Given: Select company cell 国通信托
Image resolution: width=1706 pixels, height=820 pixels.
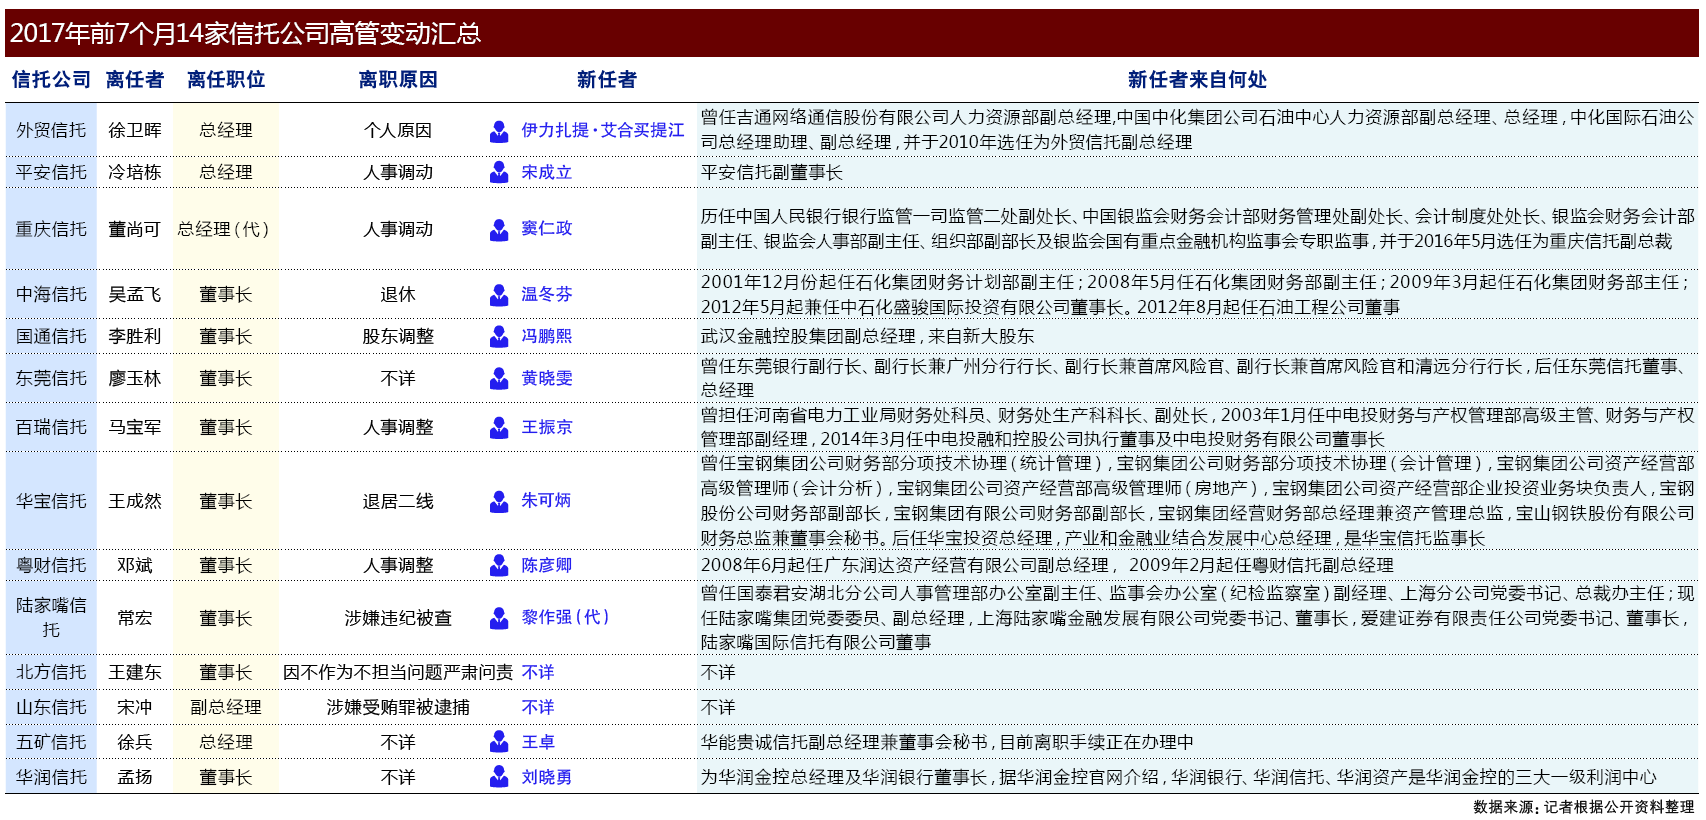Looking at the screenshot, I should pyautogui.click(x=51, y=336).
